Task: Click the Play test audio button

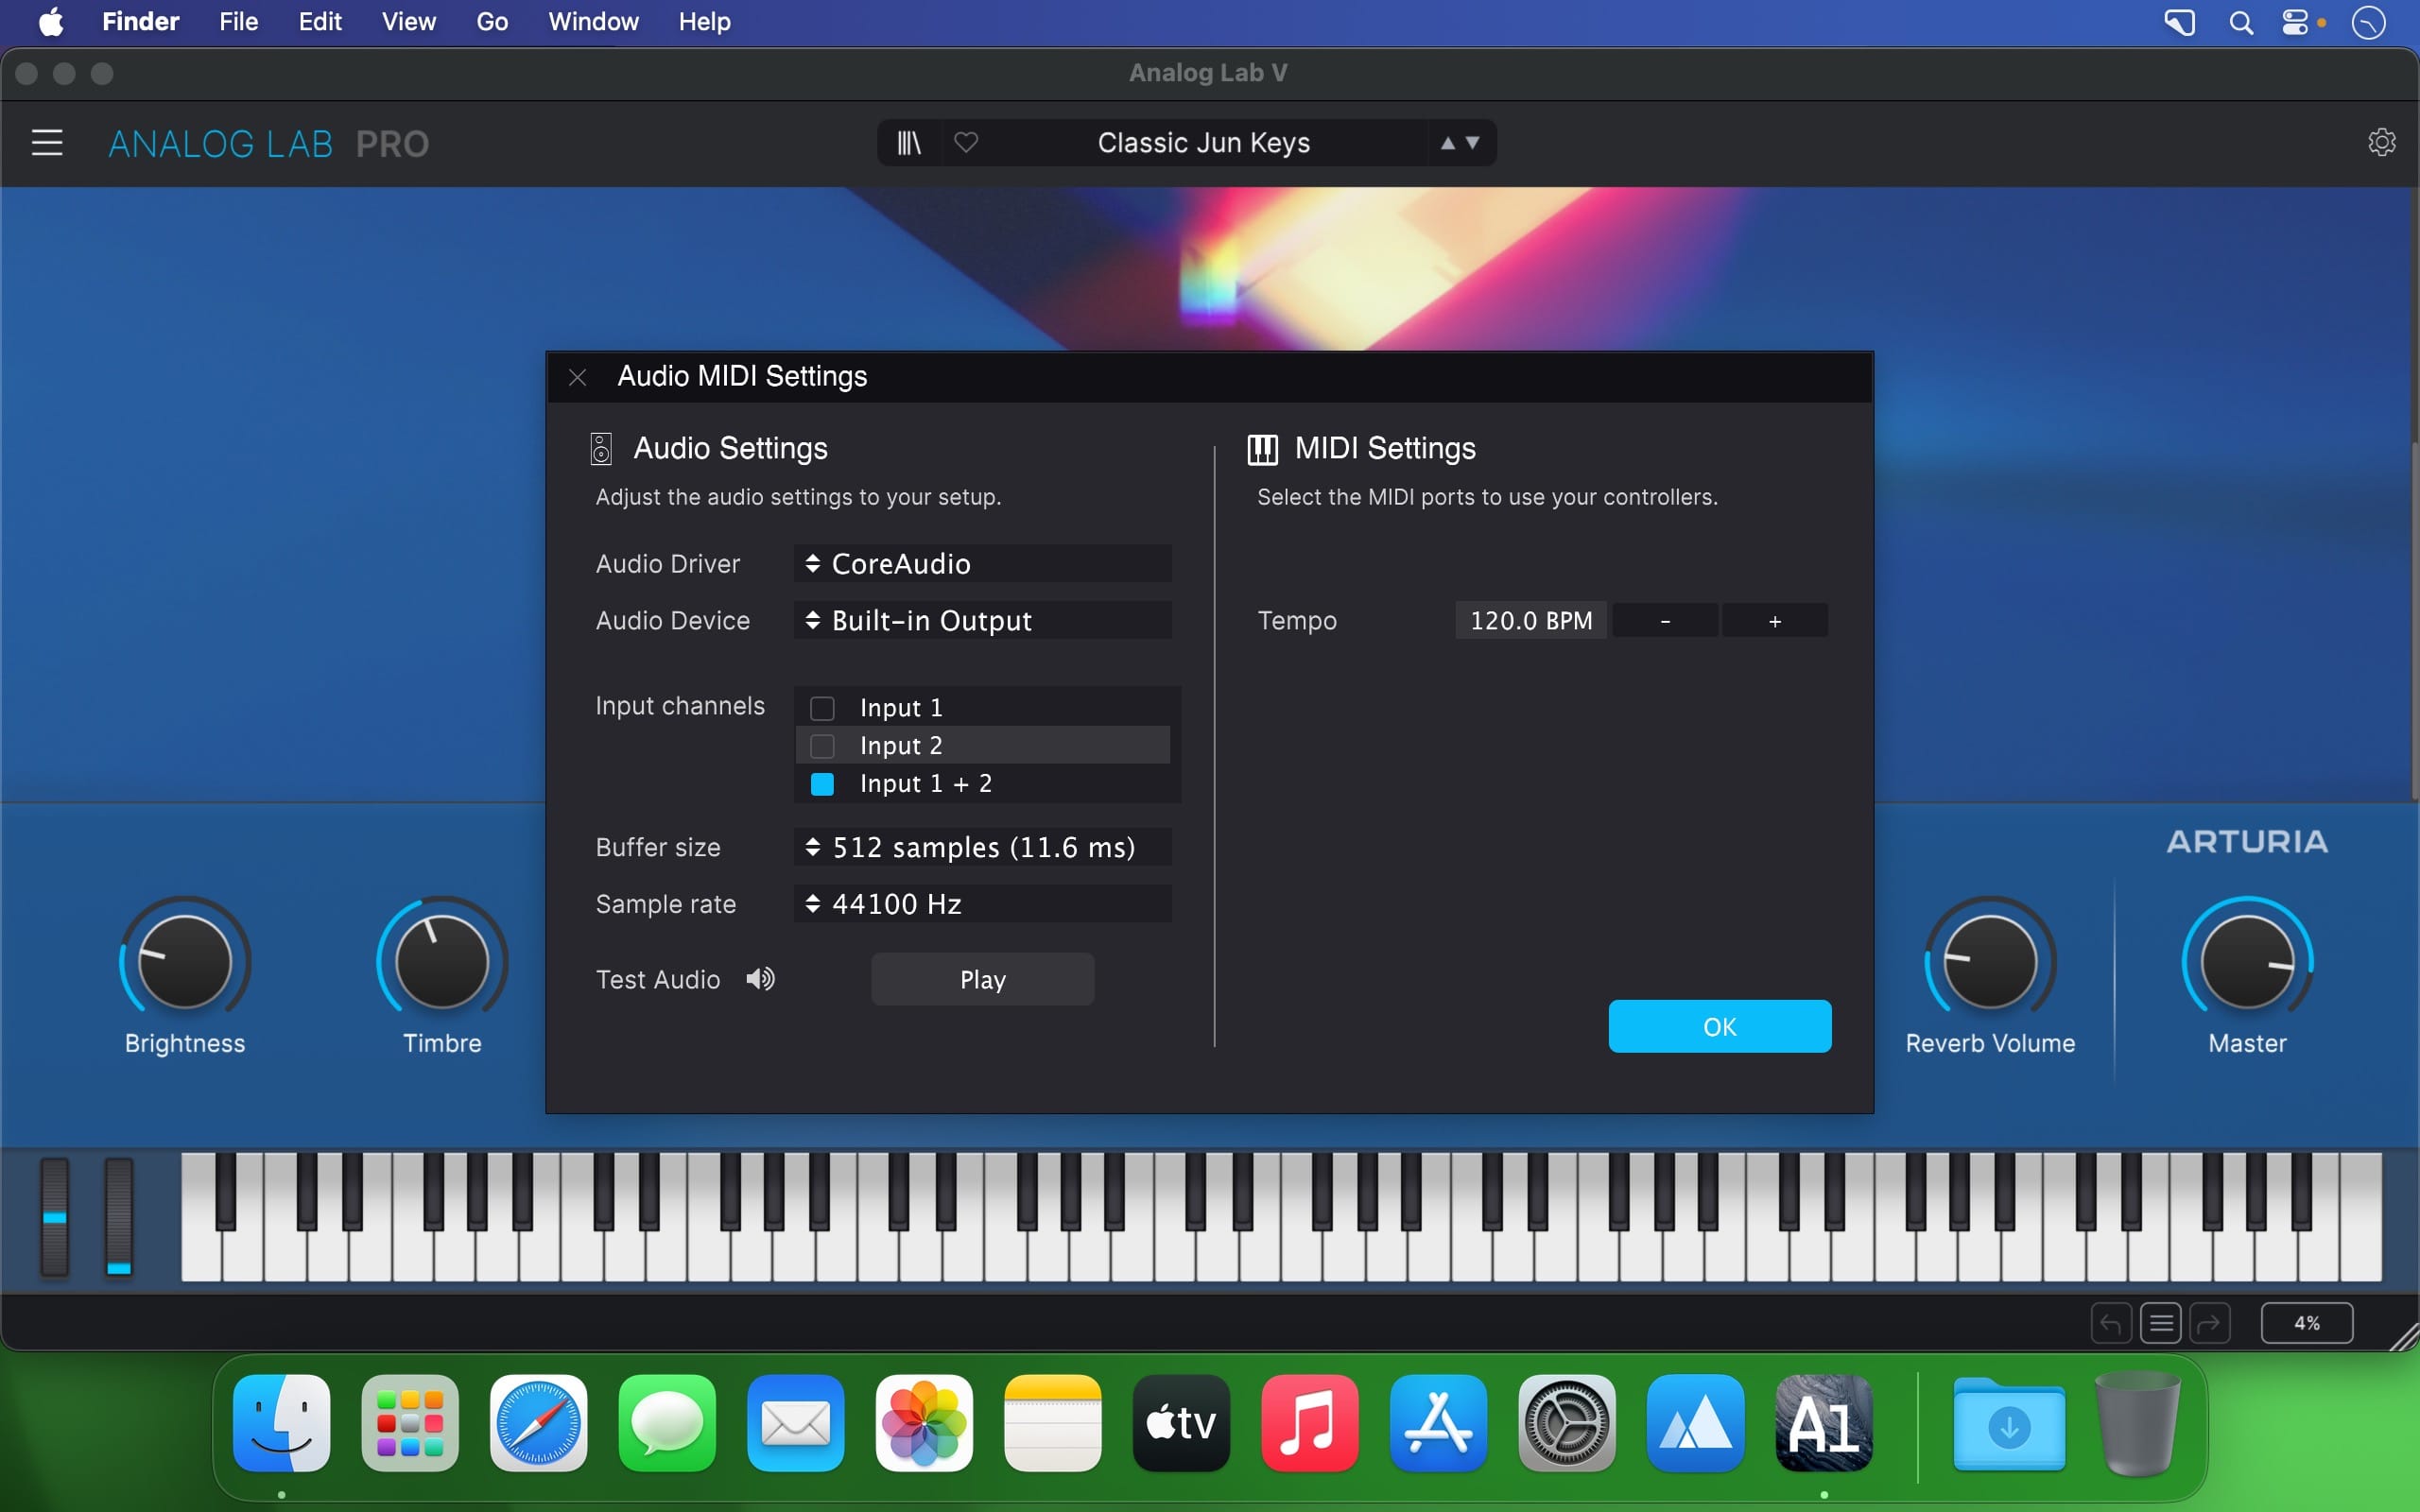Action: [982, 979]
